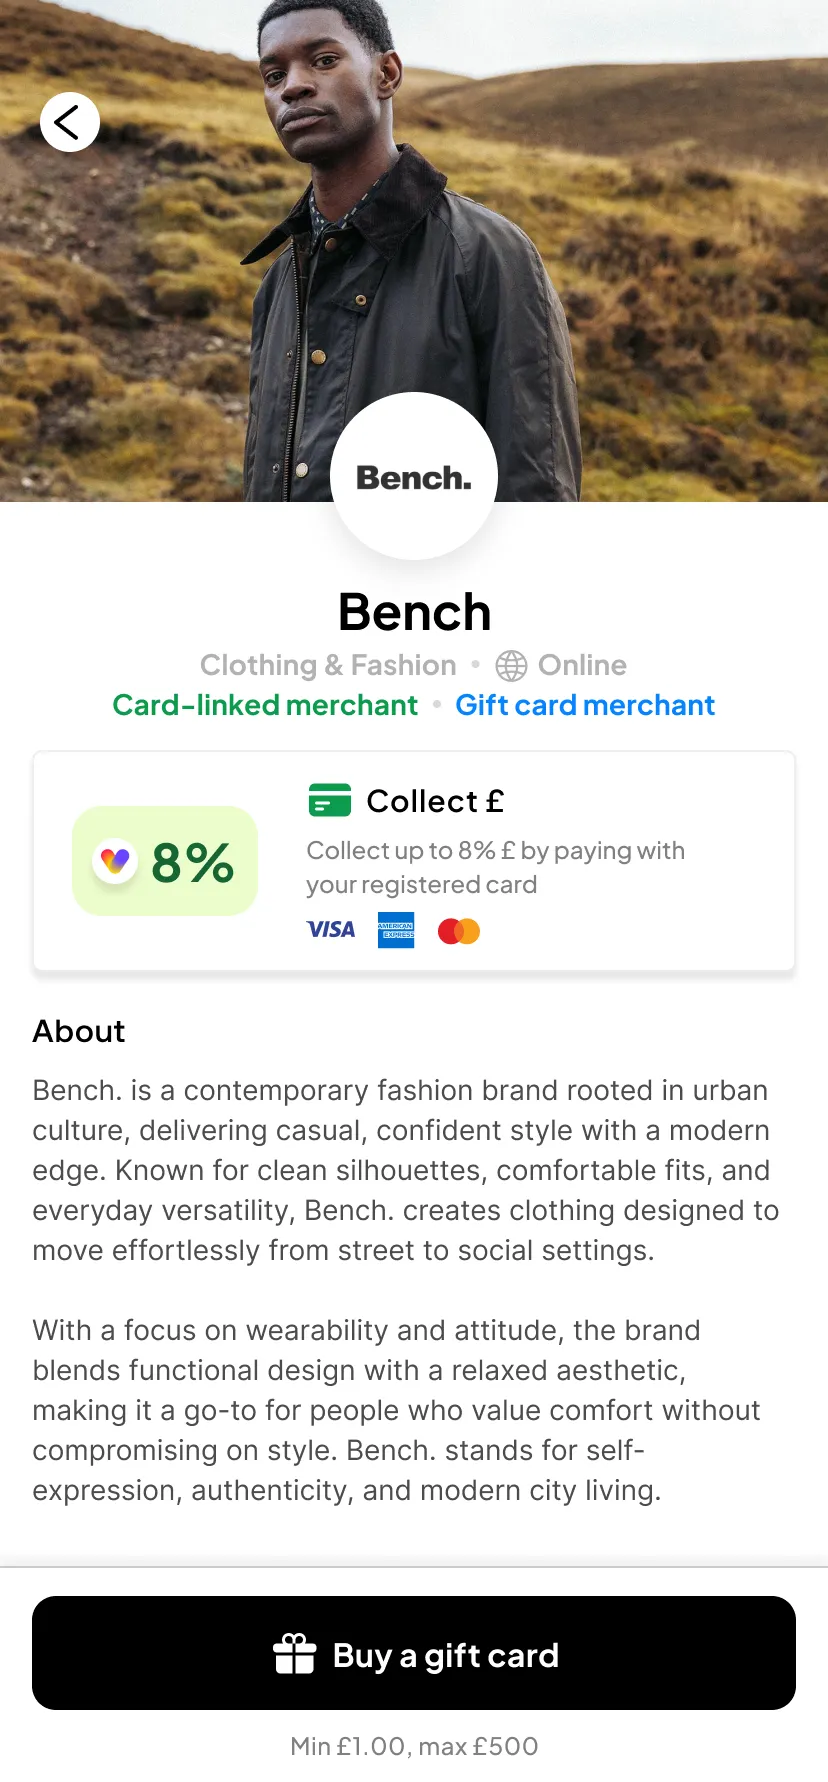The image size is (828, 1782).
Task: Click the Clothing & Fashion category label
Action: tap(328, 665)
